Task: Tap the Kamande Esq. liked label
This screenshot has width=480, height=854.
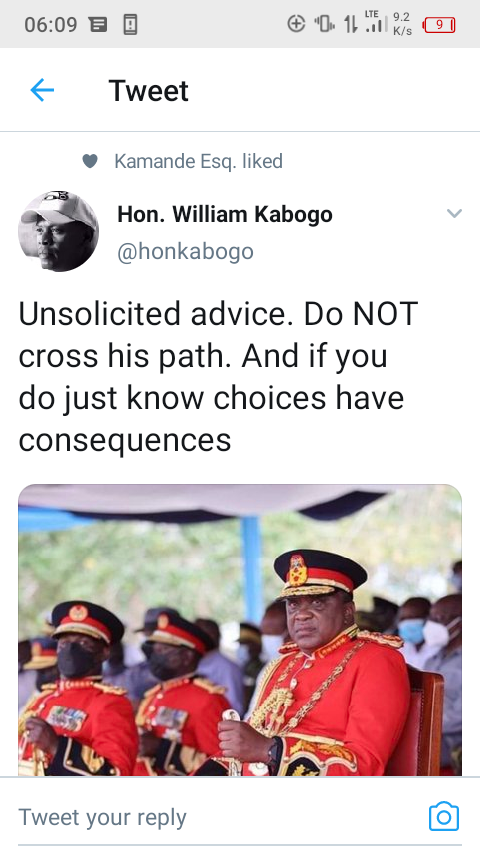Action: [x=198, y=161]
